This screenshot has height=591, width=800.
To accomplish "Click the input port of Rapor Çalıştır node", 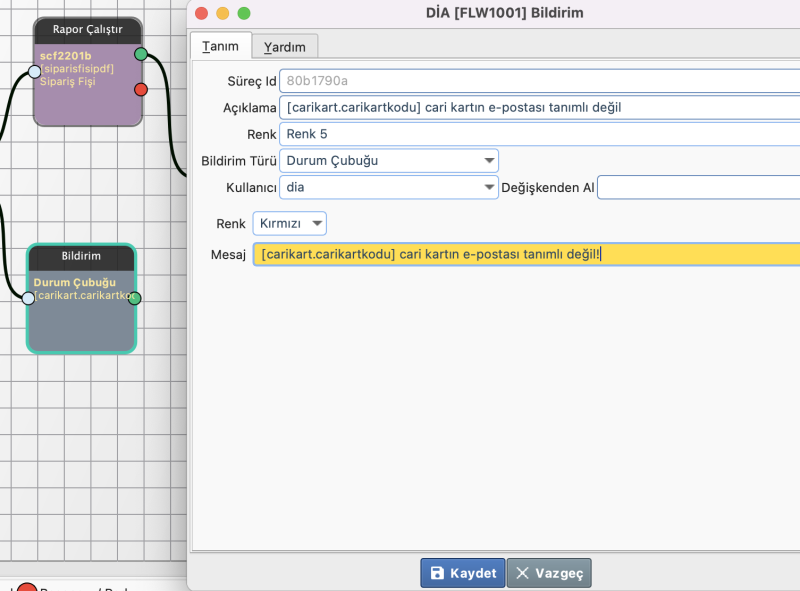I will 34,71.
